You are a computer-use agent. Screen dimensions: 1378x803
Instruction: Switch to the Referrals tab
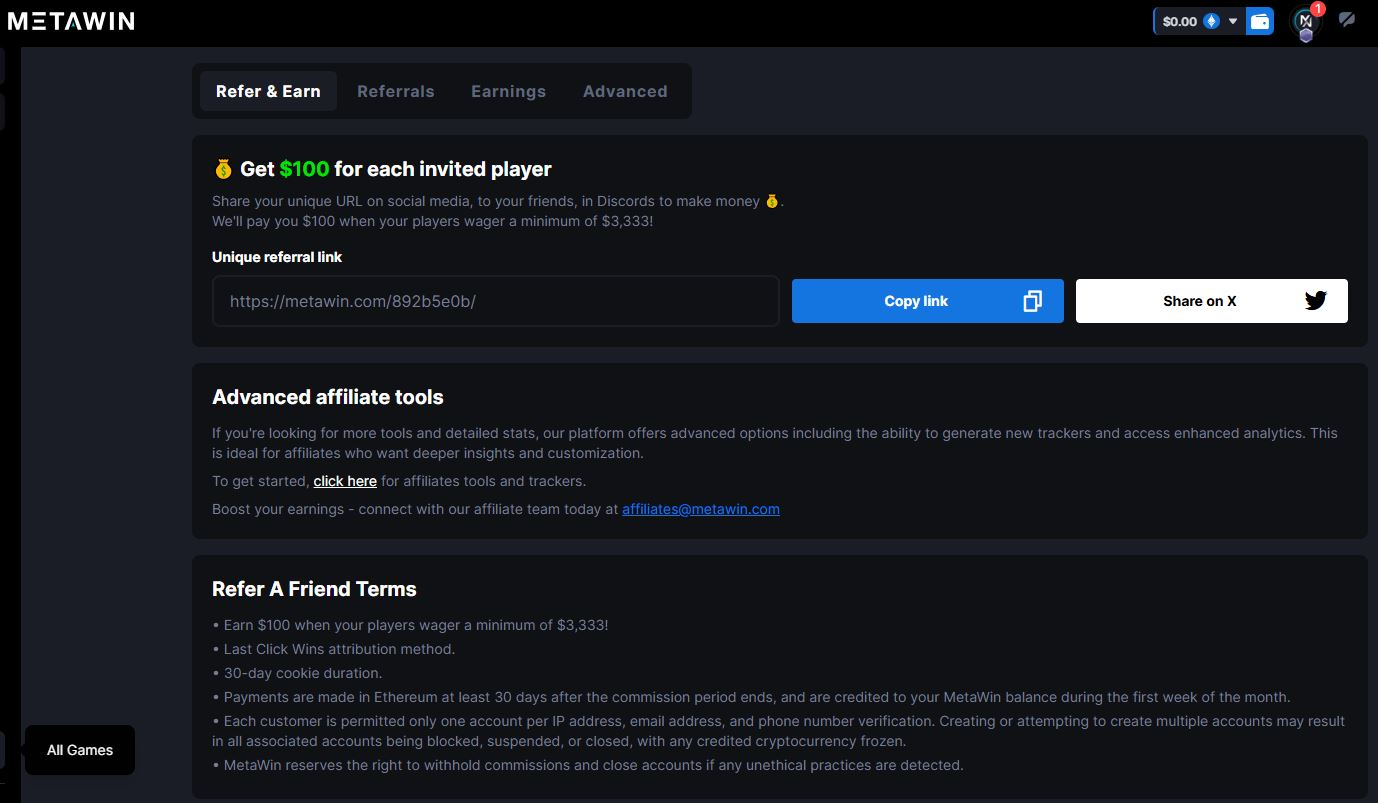point(395,91)
